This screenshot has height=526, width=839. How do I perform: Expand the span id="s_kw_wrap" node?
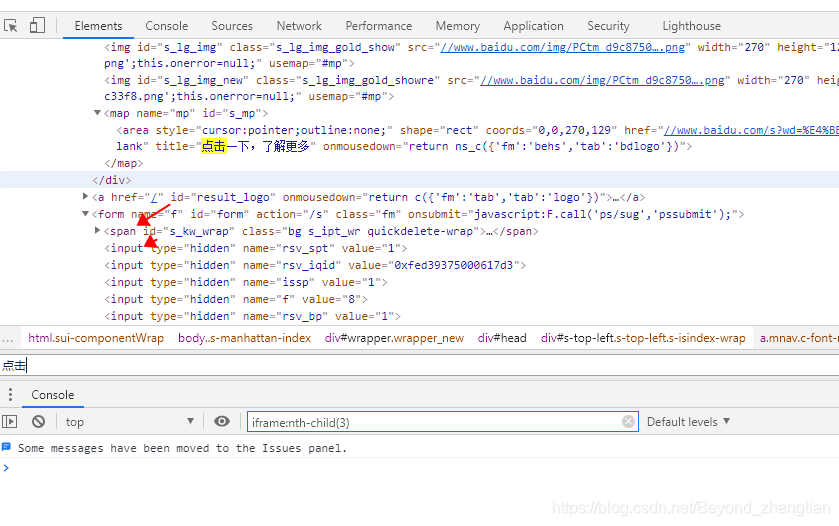pyautogui.click(x=97, y=230)
